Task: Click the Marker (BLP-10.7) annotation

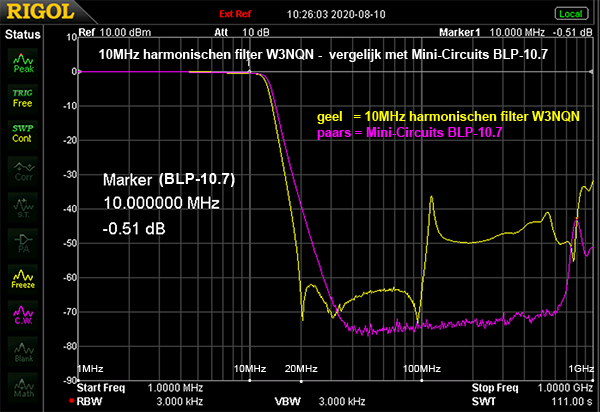Action: [x=169, y=179]
